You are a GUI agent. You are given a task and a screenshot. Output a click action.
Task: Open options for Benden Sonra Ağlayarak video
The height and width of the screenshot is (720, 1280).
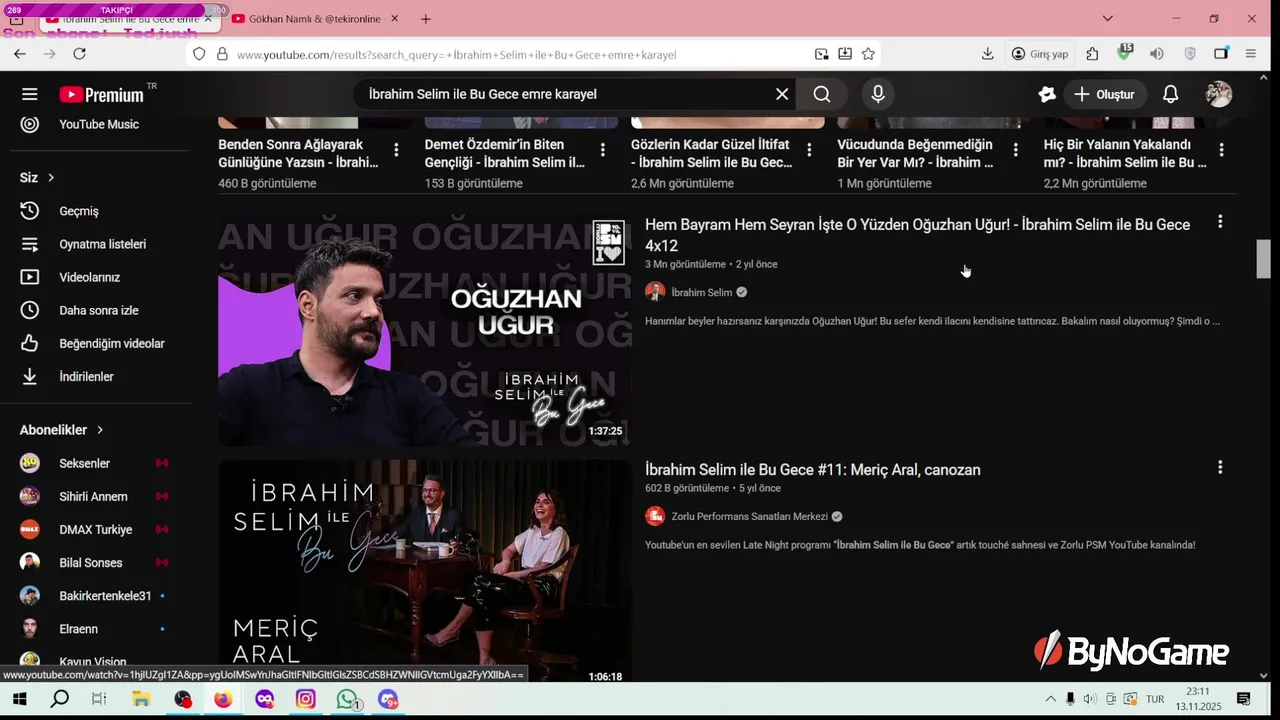(396, 150)
